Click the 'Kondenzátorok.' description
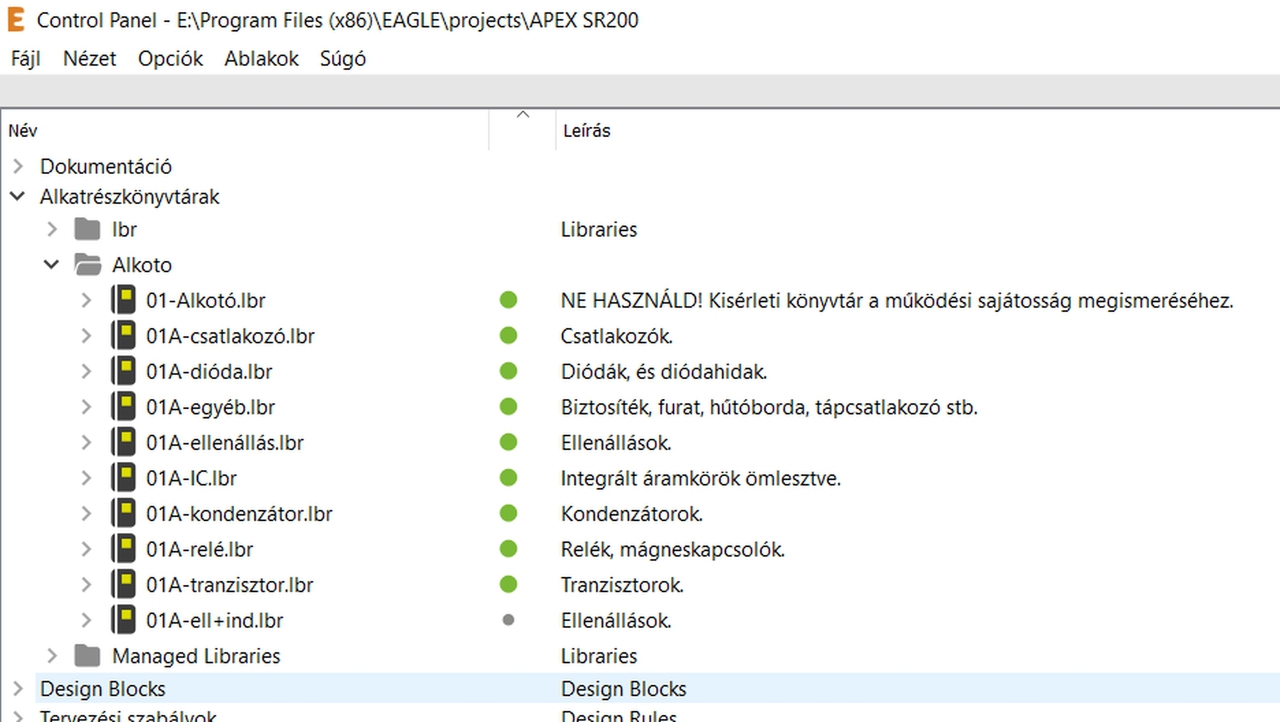1280x722 pixels. tap(632, 514)
